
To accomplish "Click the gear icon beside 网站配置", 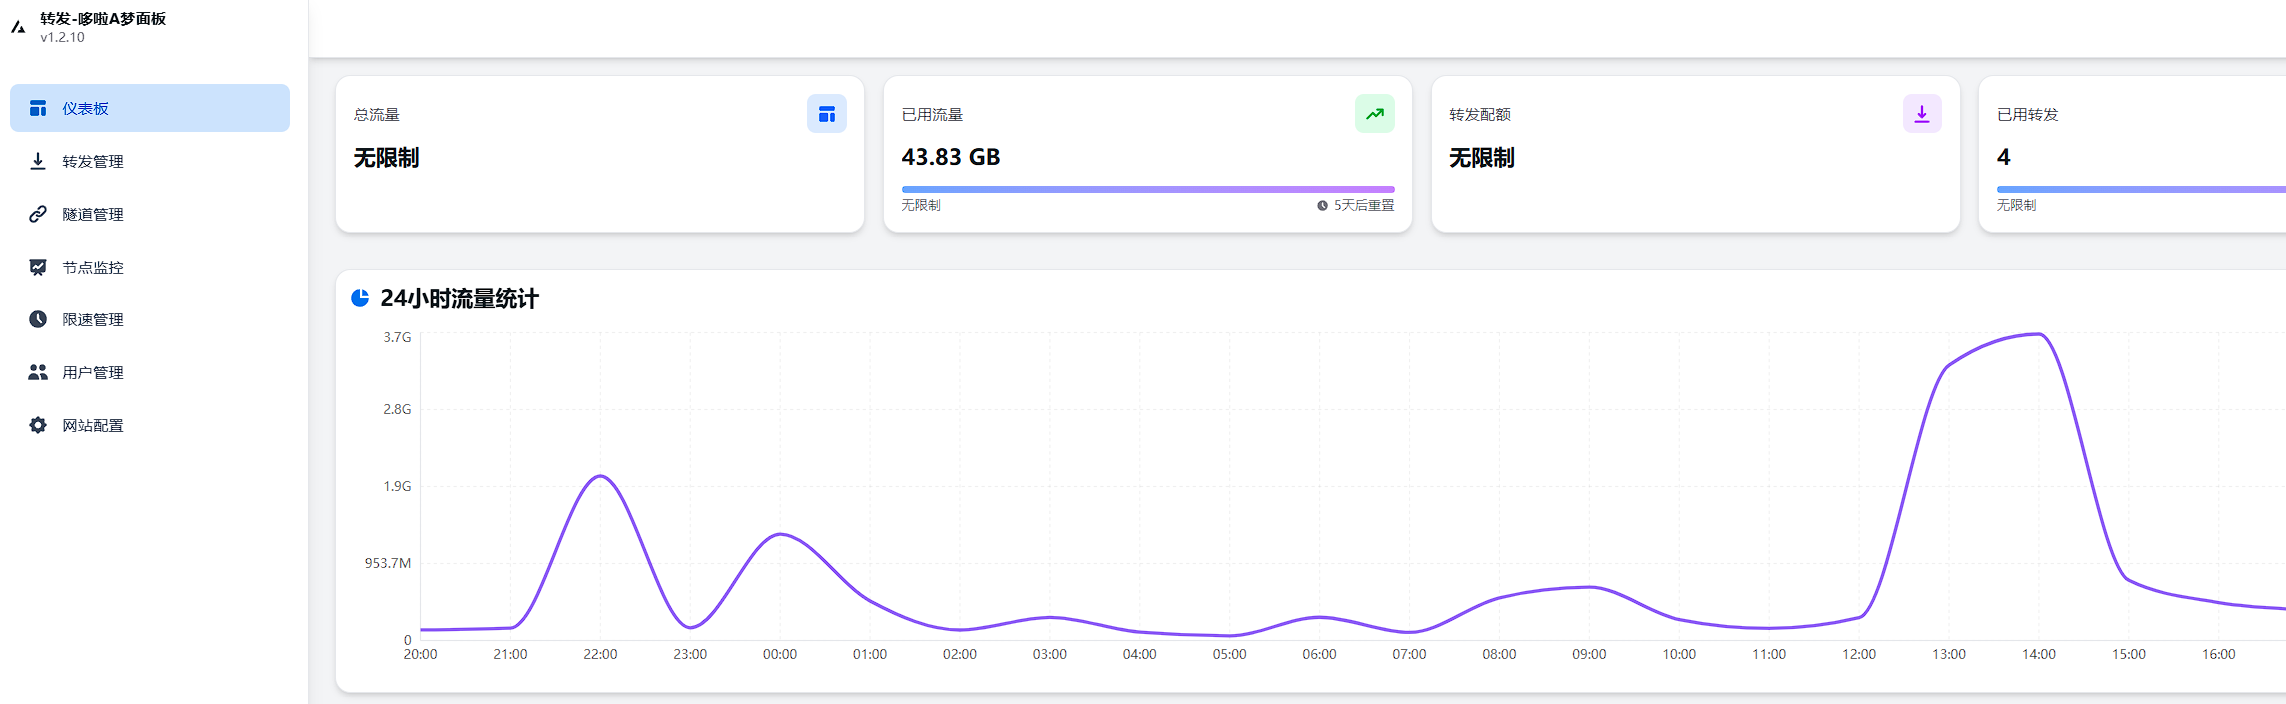I will coord(38,425).
